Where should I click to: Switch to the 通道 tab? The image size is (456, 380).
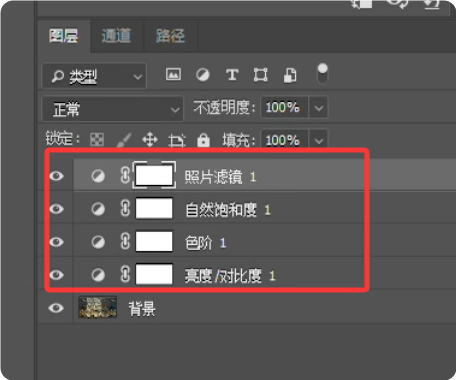click(x=116, y=35)
